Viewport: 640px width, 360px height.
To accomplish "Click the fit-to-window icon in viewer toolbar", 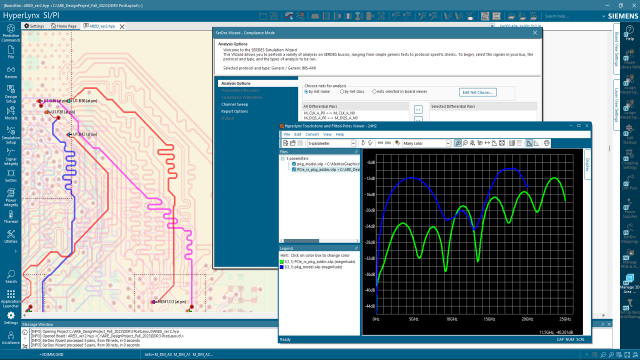I will (502, 143).
